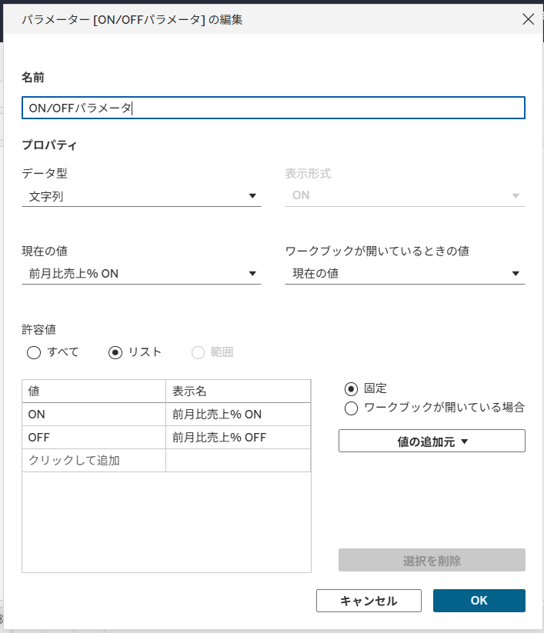Click the 前月比売上% ON display name cell
The image size is (544, 633).
click(x=238, y=414)
